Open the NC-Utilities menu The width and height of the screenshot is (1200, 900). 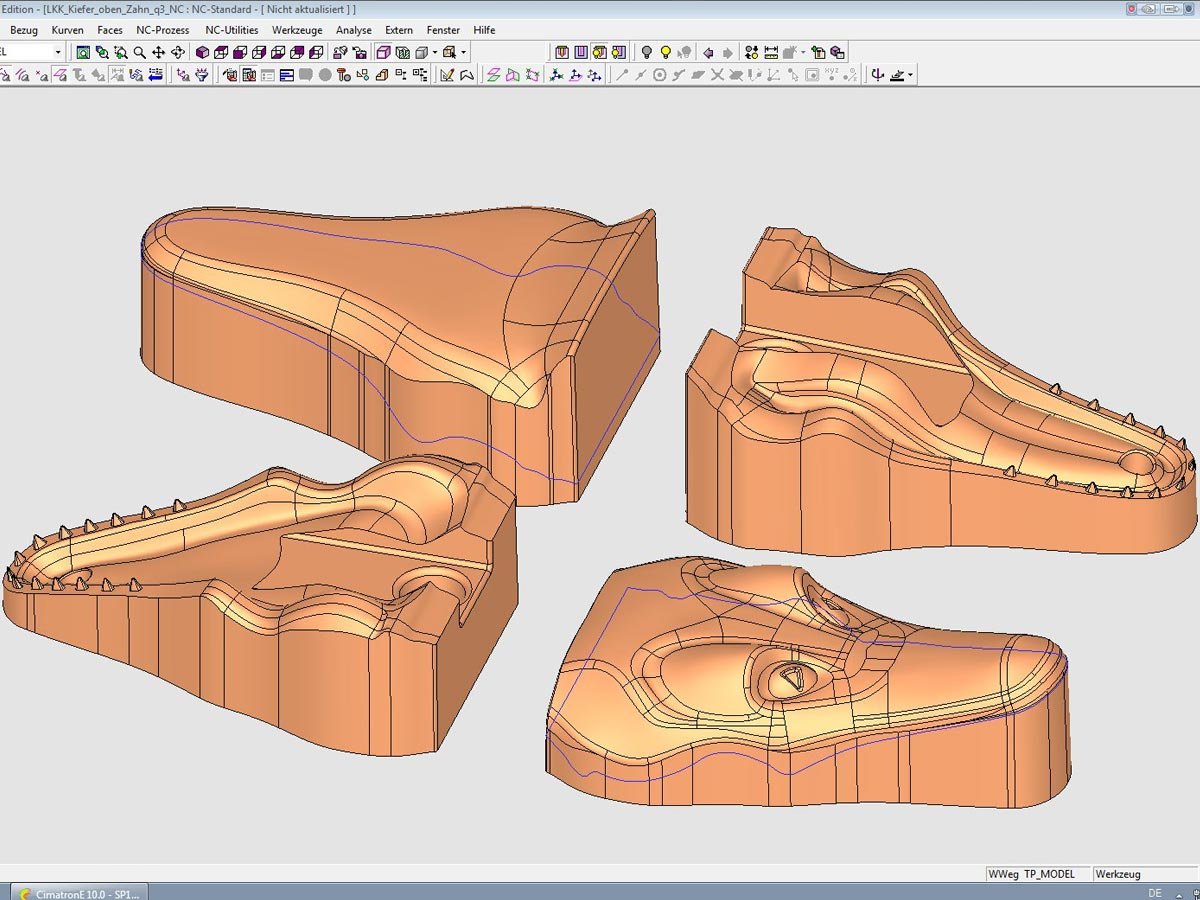coord(232,30)
